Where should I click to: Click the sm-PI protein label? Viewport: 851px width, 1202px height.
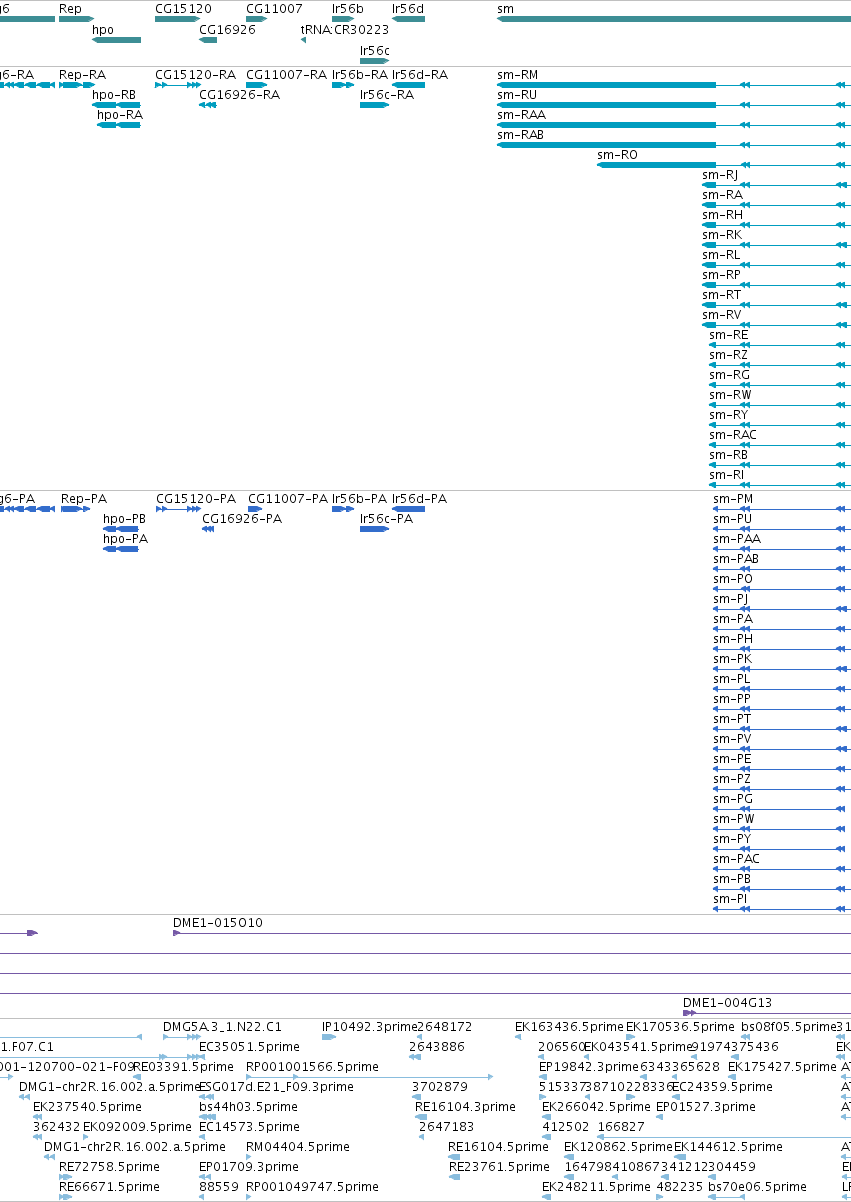point(730,899)
